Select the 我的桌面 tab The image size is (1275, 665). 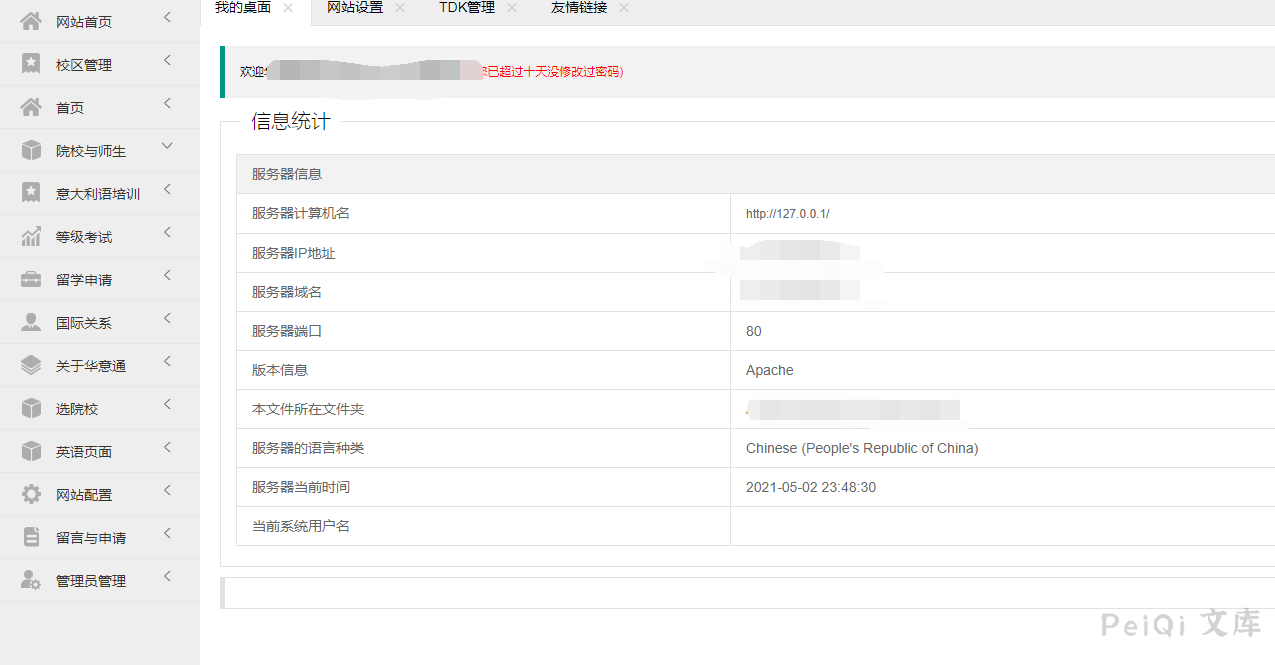pyautogui.click(x=243, y=8)
